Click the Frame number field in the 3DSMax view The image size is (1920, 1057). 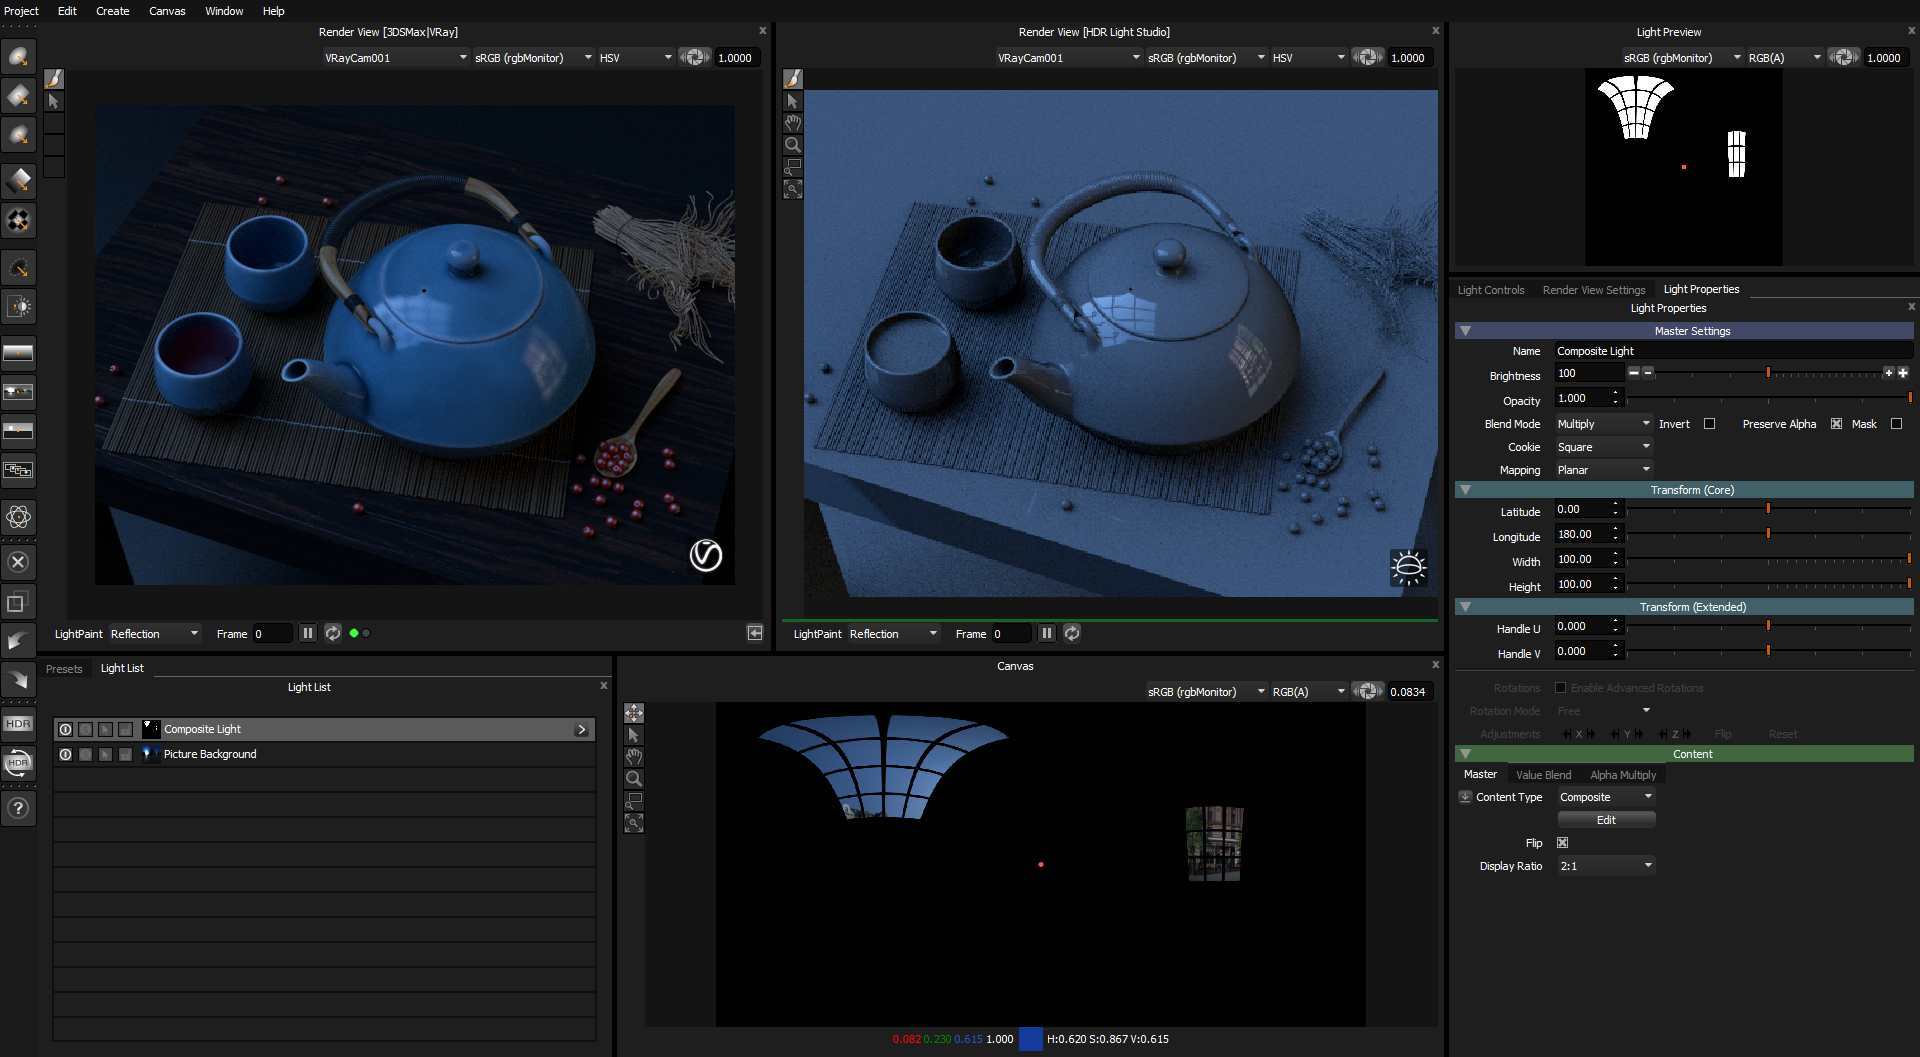[x=272, y=634]
